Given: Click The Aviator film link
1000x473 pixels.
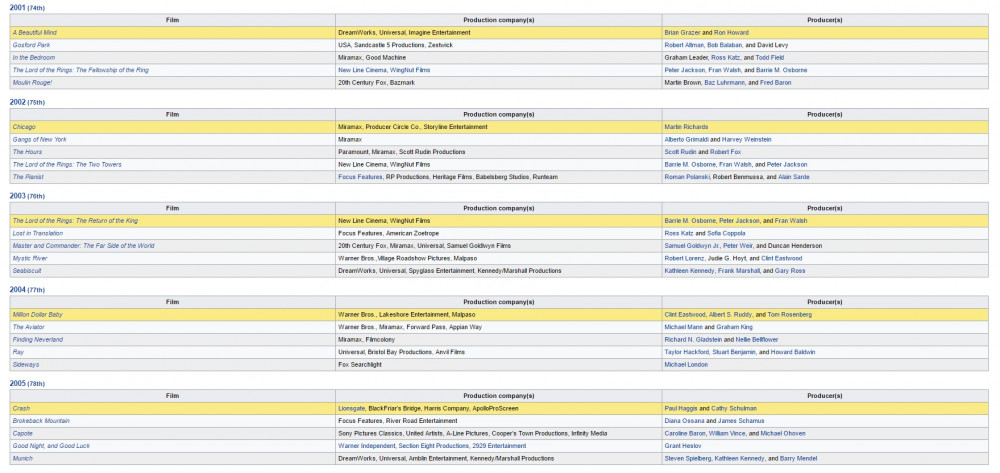Looking at the screenshot, I should (x=28, y=327).
